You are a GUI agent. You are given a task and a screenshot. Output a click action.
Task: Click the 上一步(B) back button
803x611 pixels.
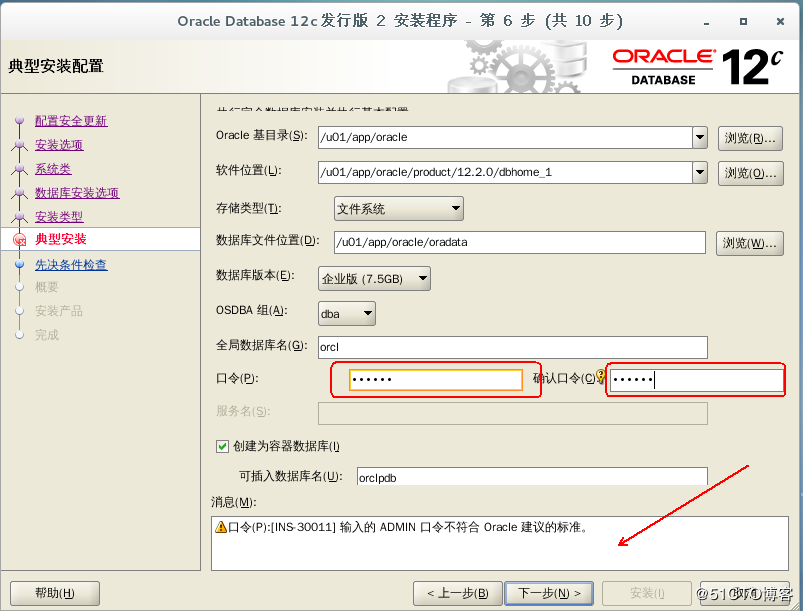[x=458, y=594]
